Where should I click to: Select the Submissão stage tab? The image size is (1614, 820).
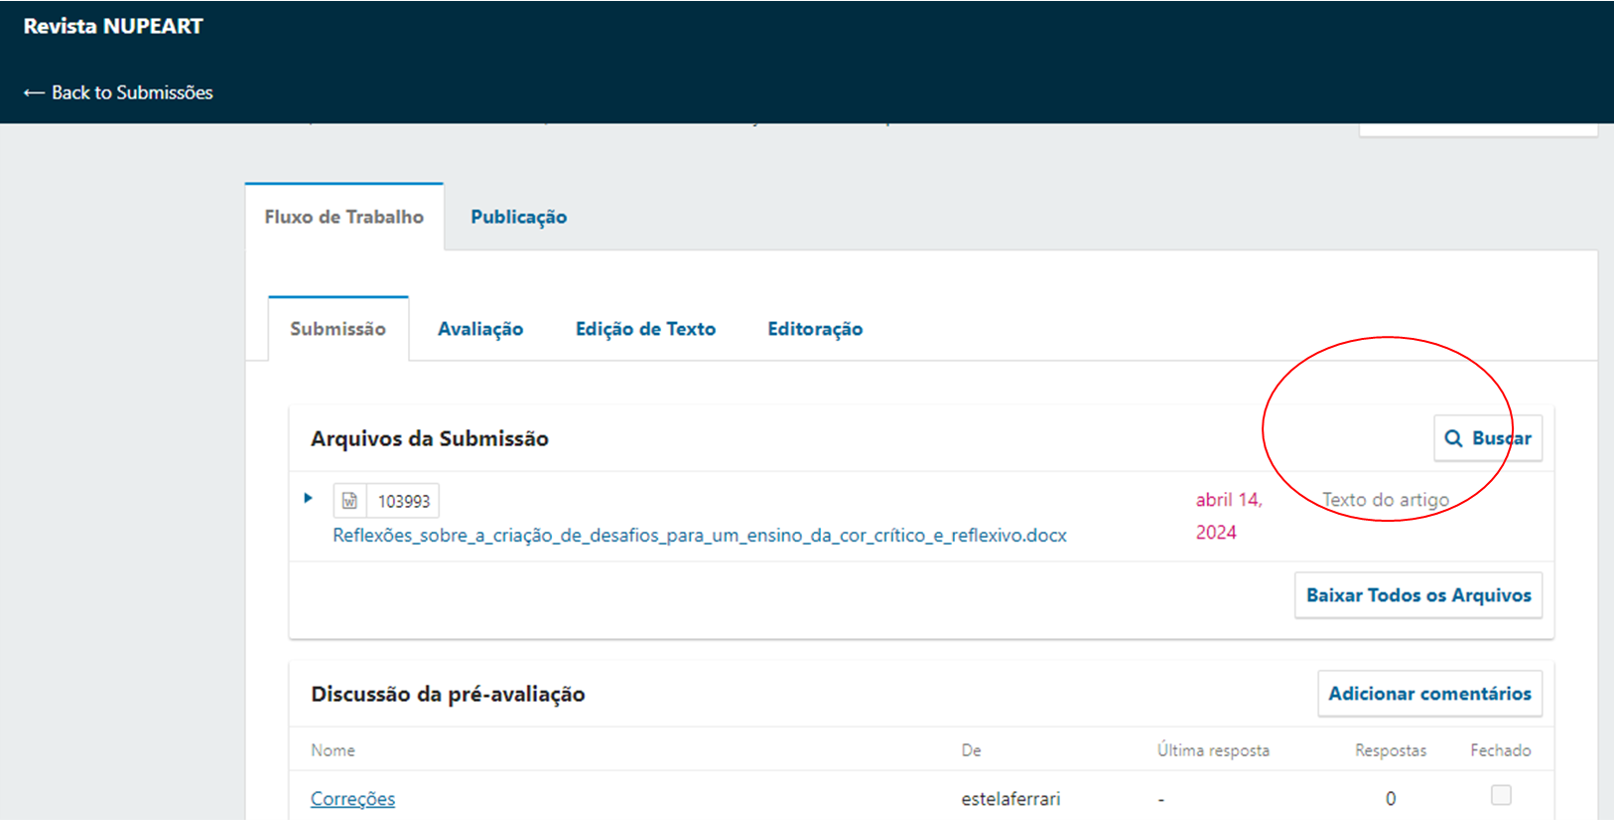pyautogui.click(x=338, y=329)
